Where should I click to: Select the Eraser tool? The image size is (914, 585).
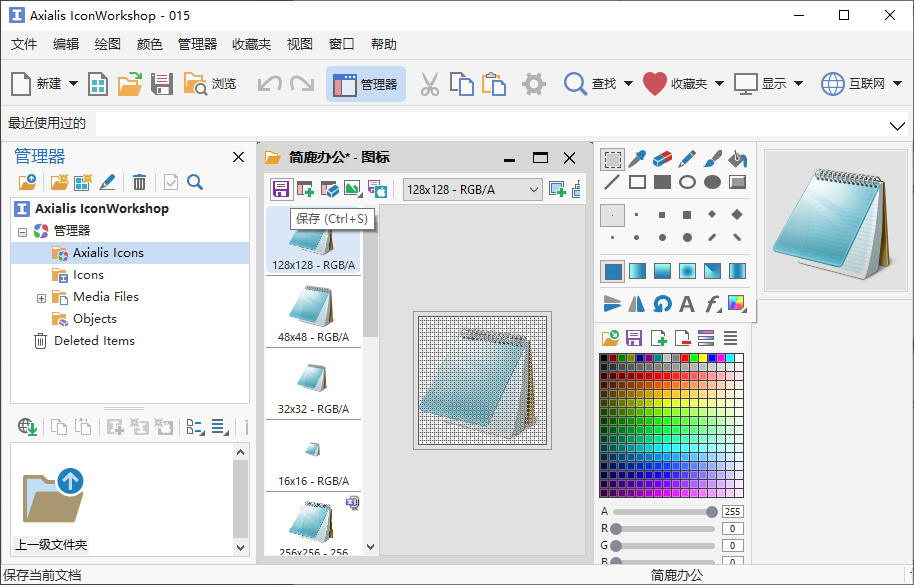tap(662, 159)
